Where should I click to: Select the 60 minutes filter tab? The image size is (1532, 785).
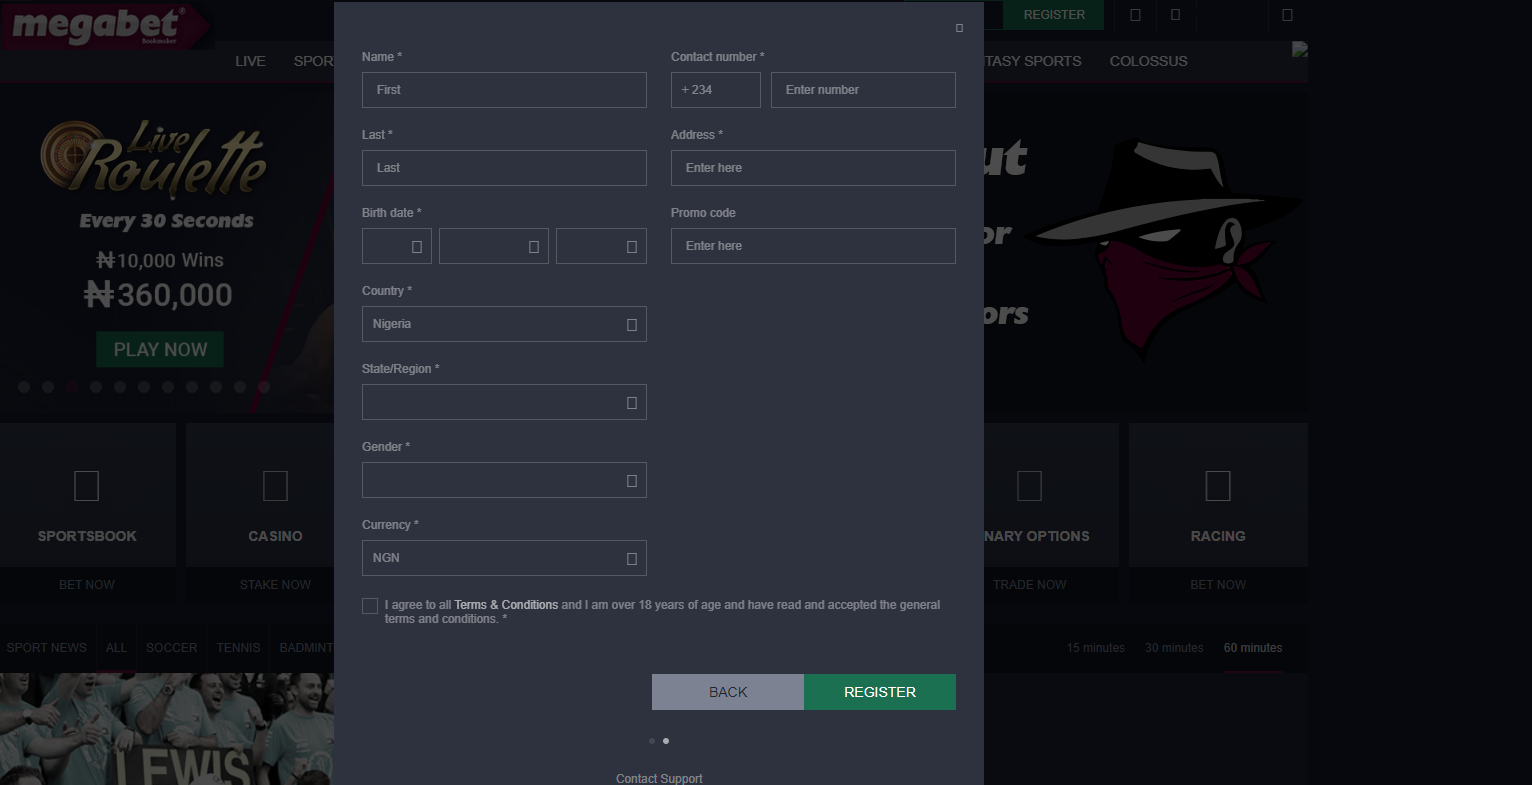coord(1252,648)
